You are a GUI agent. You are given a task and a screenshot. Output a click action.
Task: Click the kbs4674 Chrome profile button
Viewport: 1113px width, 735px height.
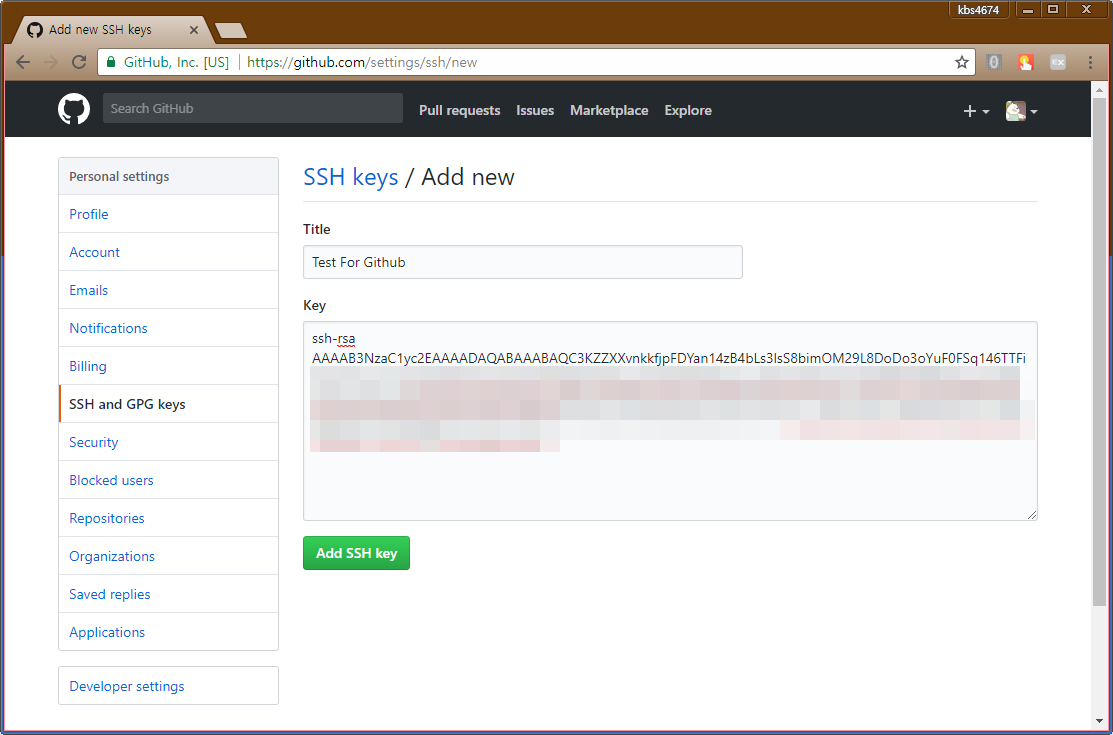979,10
